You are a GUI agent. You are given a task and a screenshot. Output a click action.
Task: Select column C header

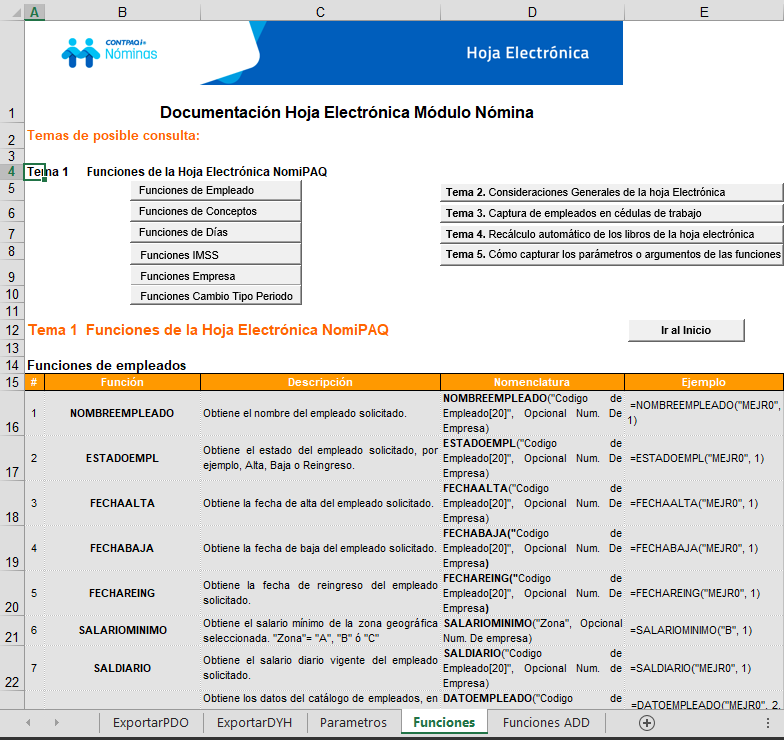pyautogui.click(x=320, y=12)
